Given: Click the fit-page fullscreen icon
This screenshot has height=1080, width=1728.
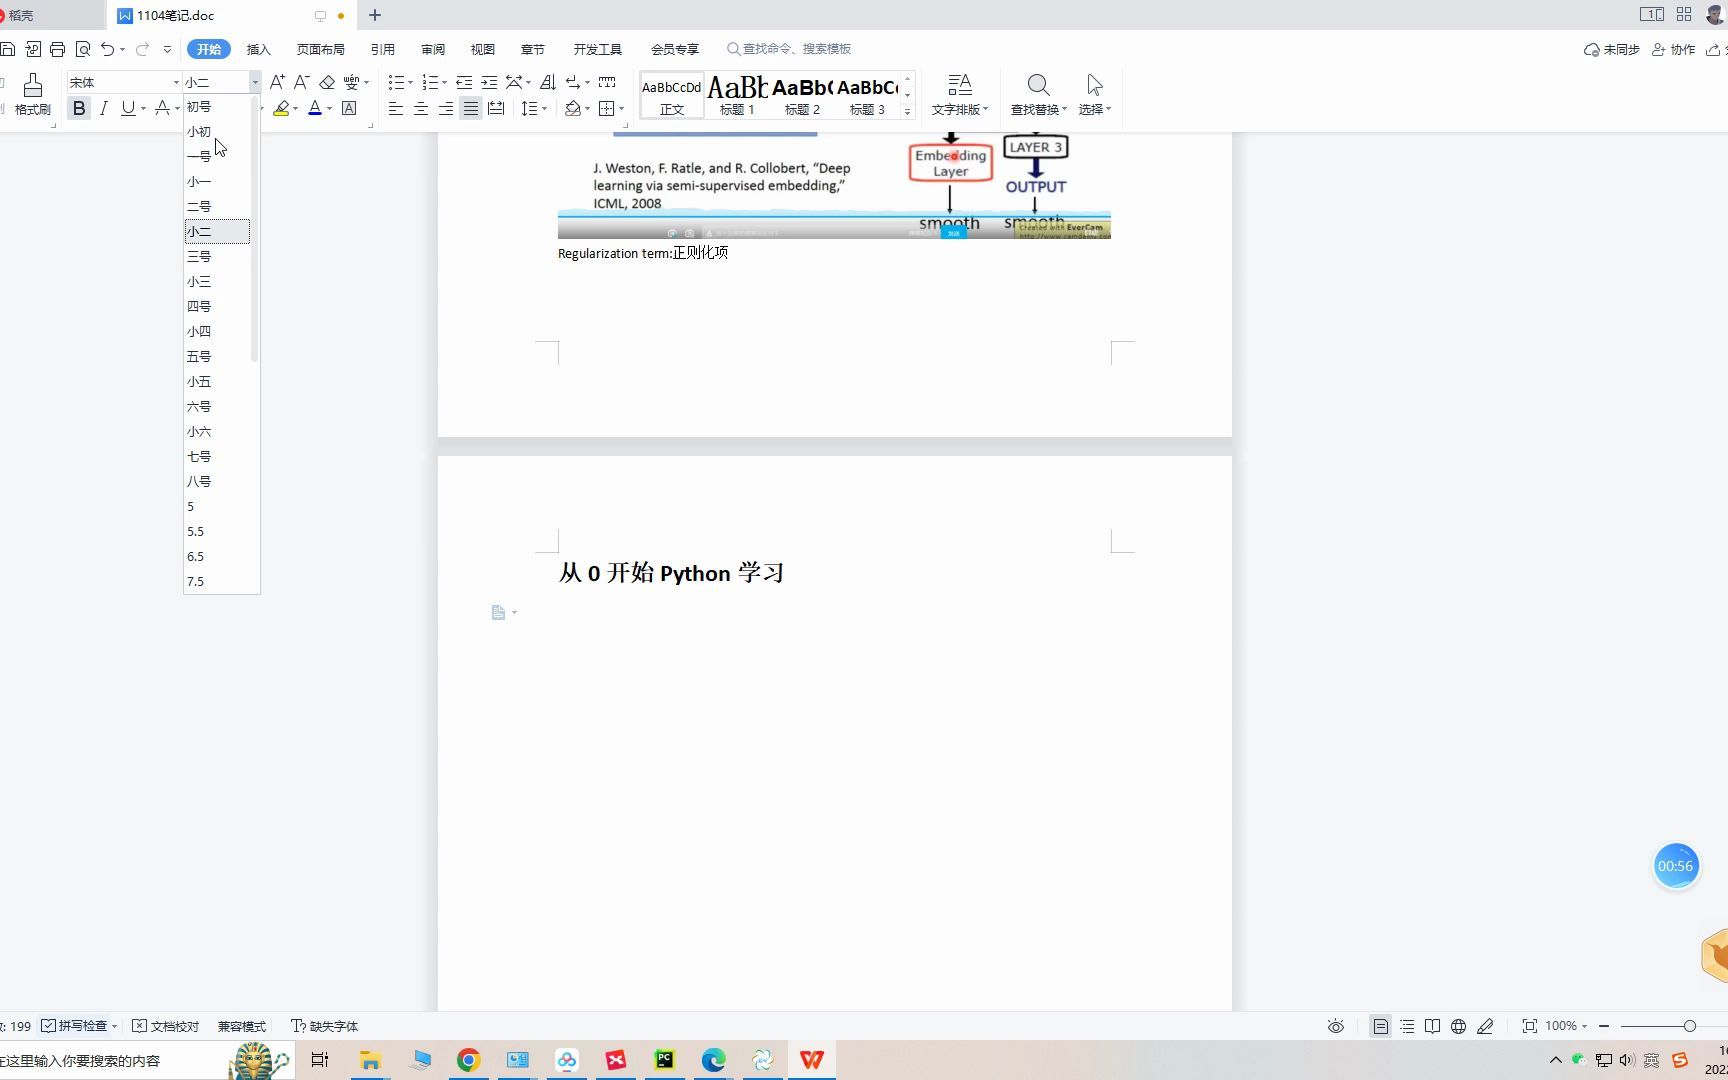Looking at the screenshot, I should click(x=1529, y=1026).
